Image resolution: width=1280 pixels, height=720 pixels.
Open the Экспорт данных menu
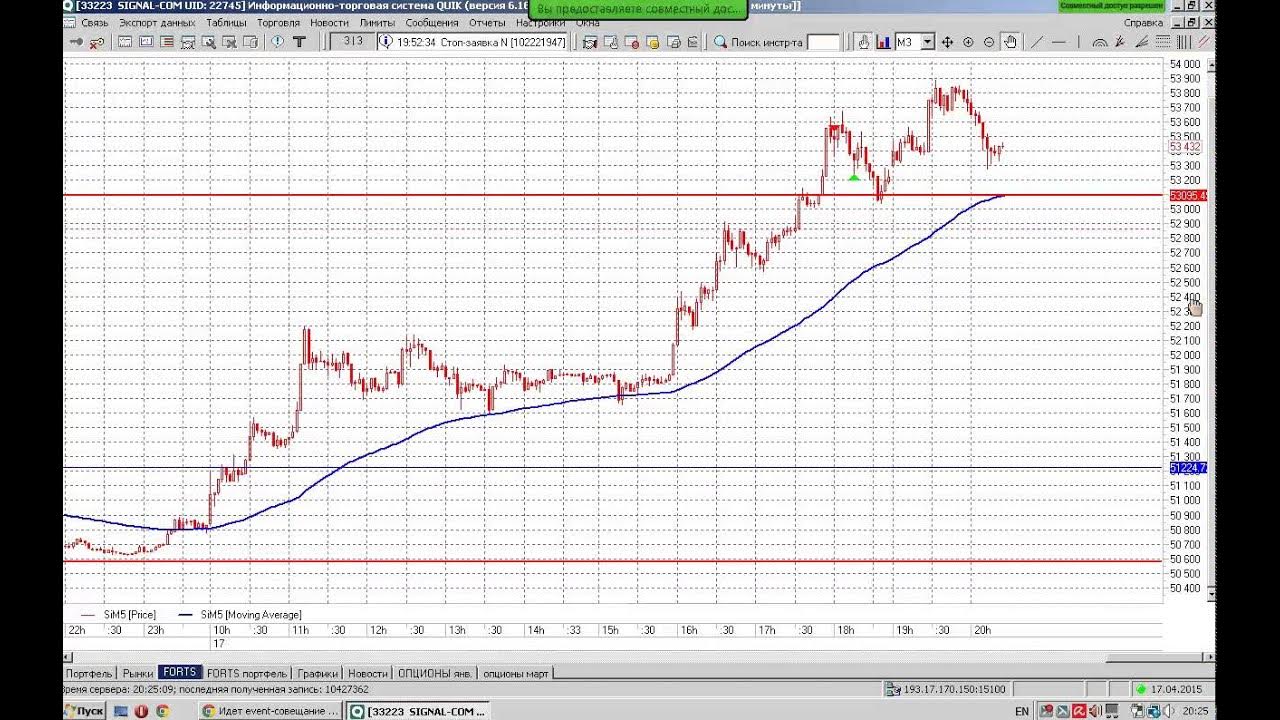click(157, 22)
